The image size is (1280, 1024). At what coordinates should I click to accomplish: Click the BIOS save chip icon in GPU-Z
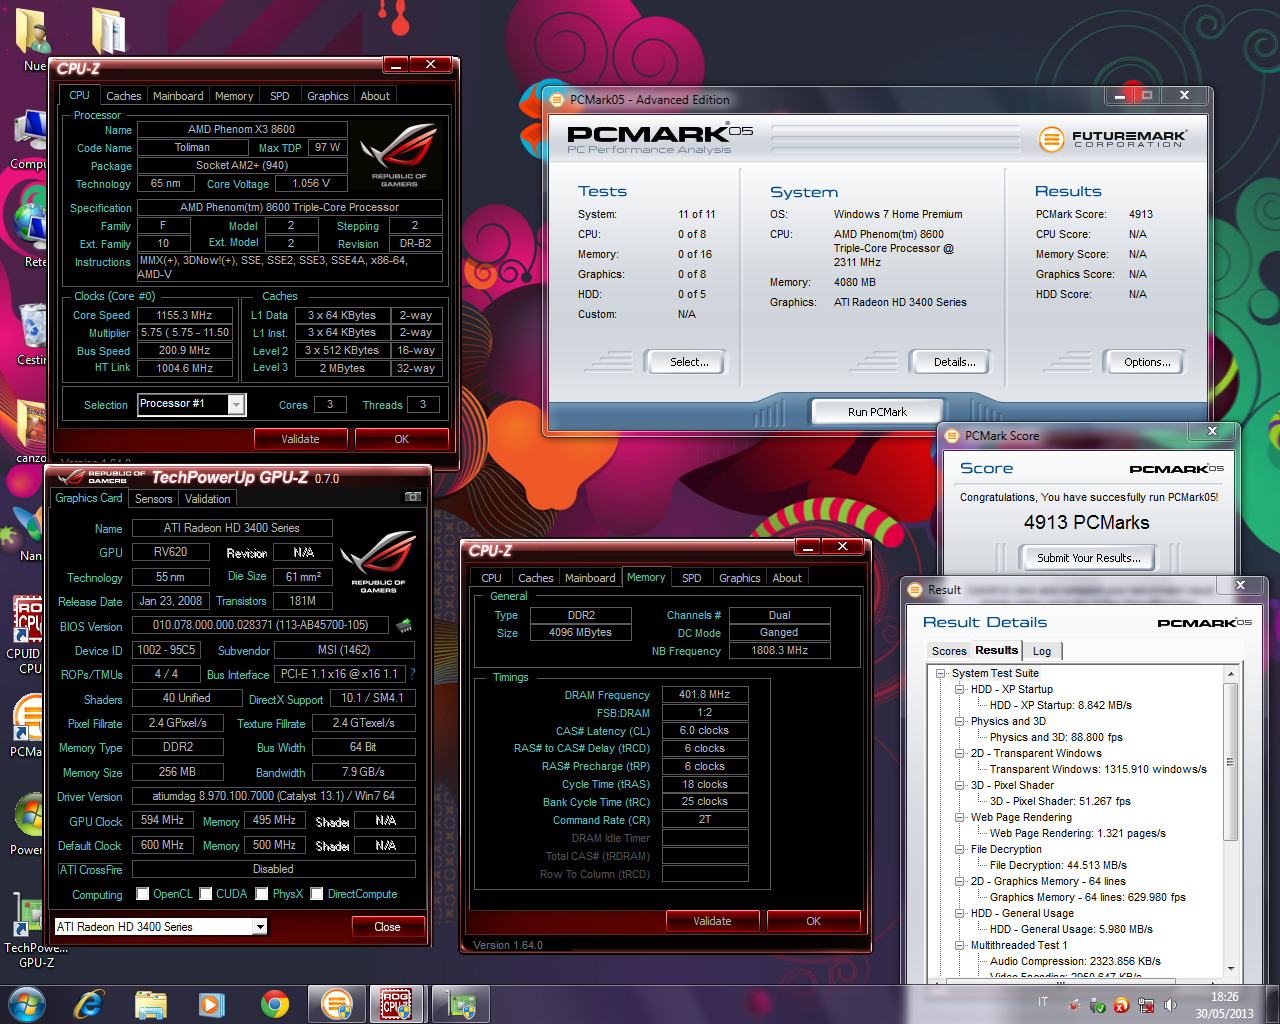click(x=404, y=625)
